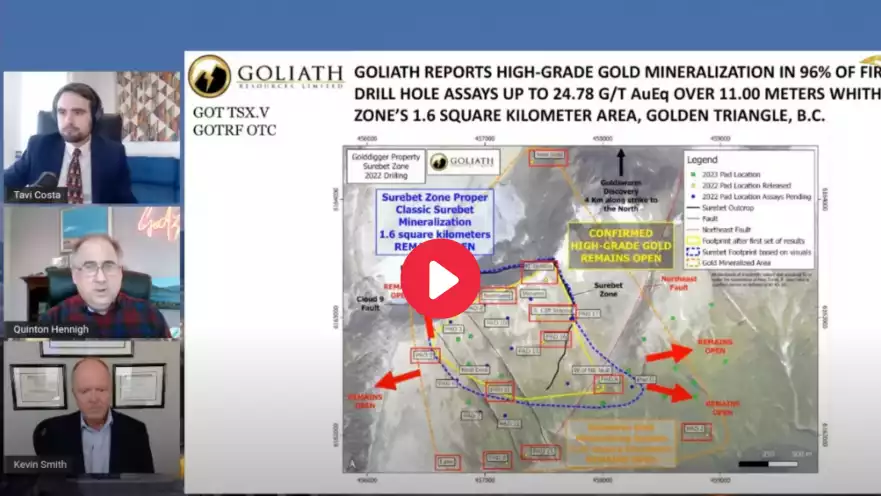881x496 pixels.
Task: Select Kevin Smith's webcam thumbnail
Action: [x=92, y=407]
